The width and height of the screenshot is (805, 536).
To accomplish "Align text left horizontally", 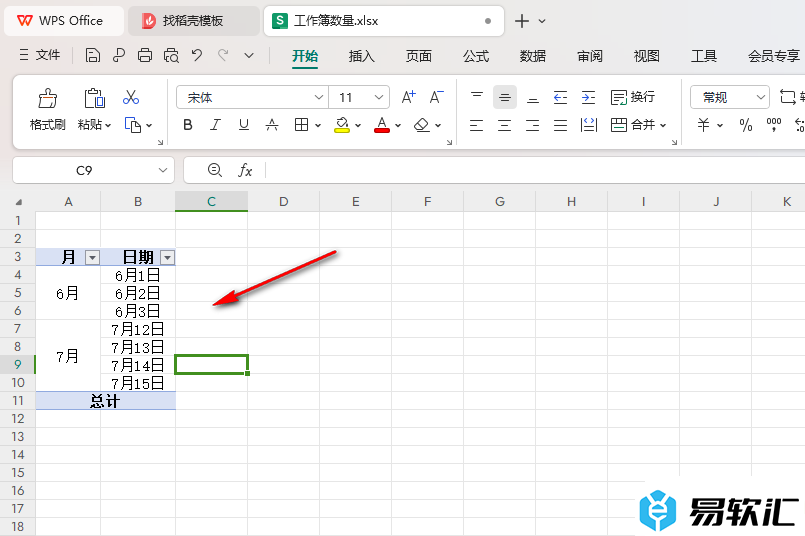I will pos(476,125).
